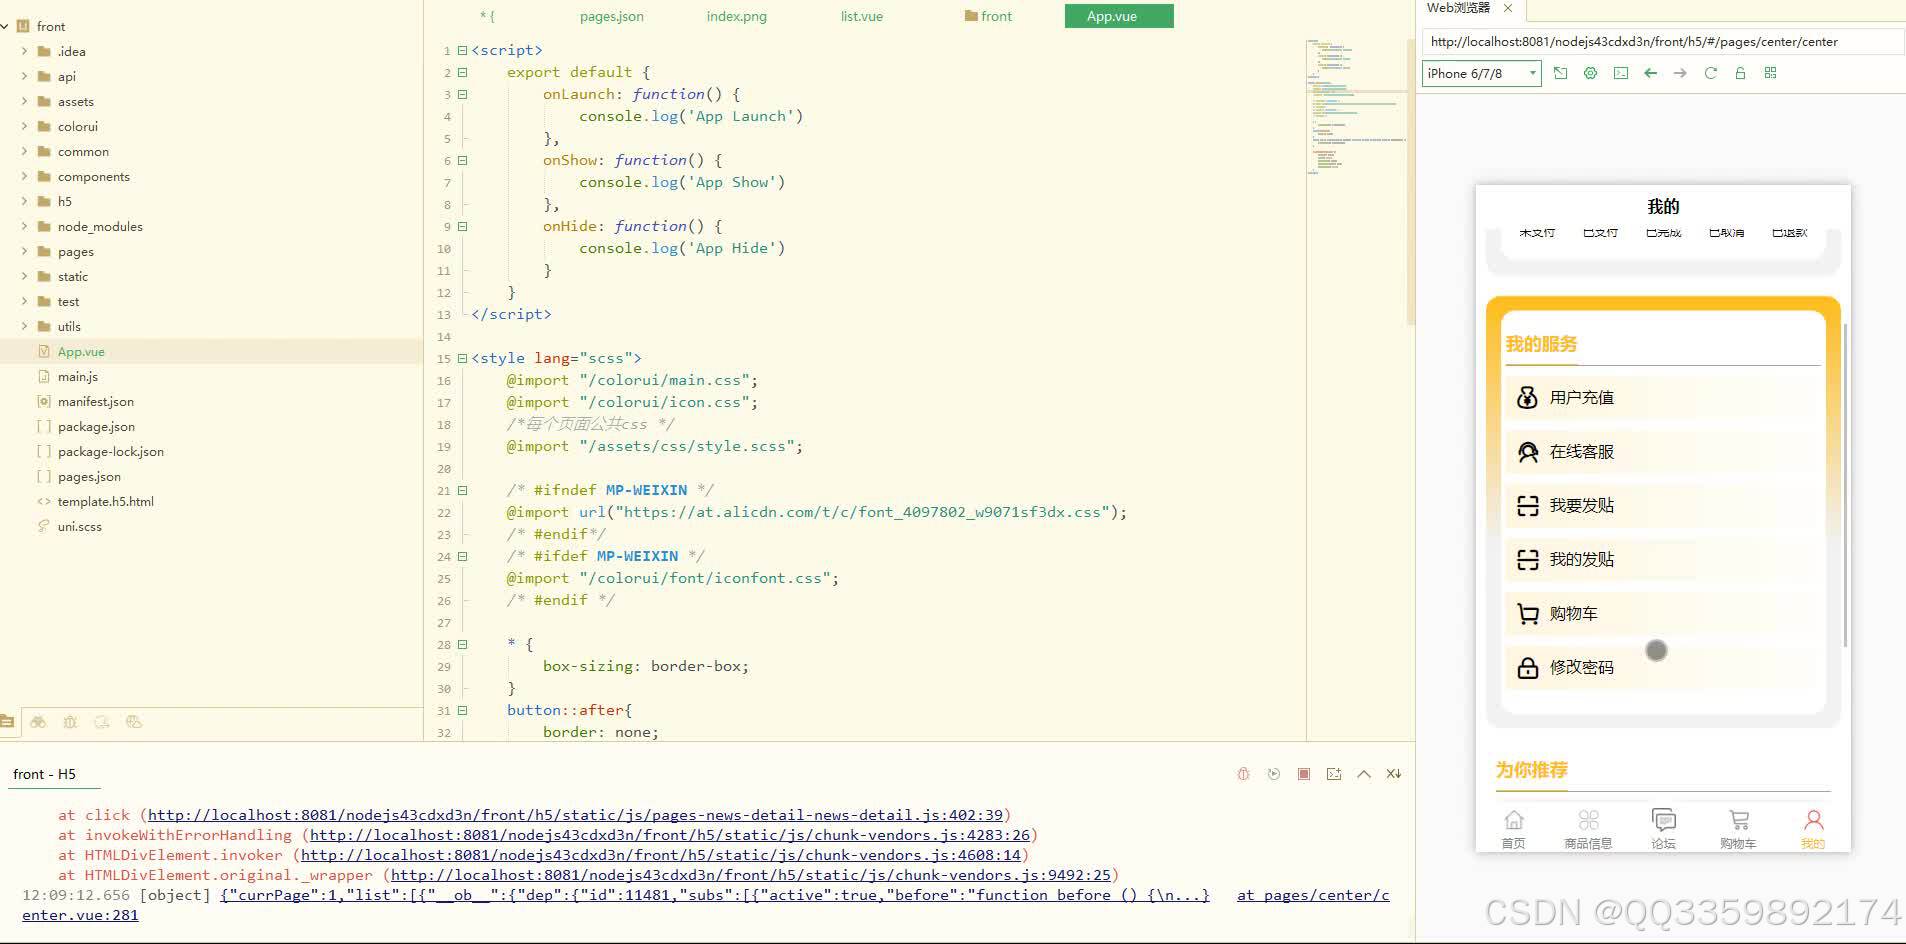The image size is (1906, 944).
Task: Fold the style block at line 15
Action: click(x=462, y=358)
